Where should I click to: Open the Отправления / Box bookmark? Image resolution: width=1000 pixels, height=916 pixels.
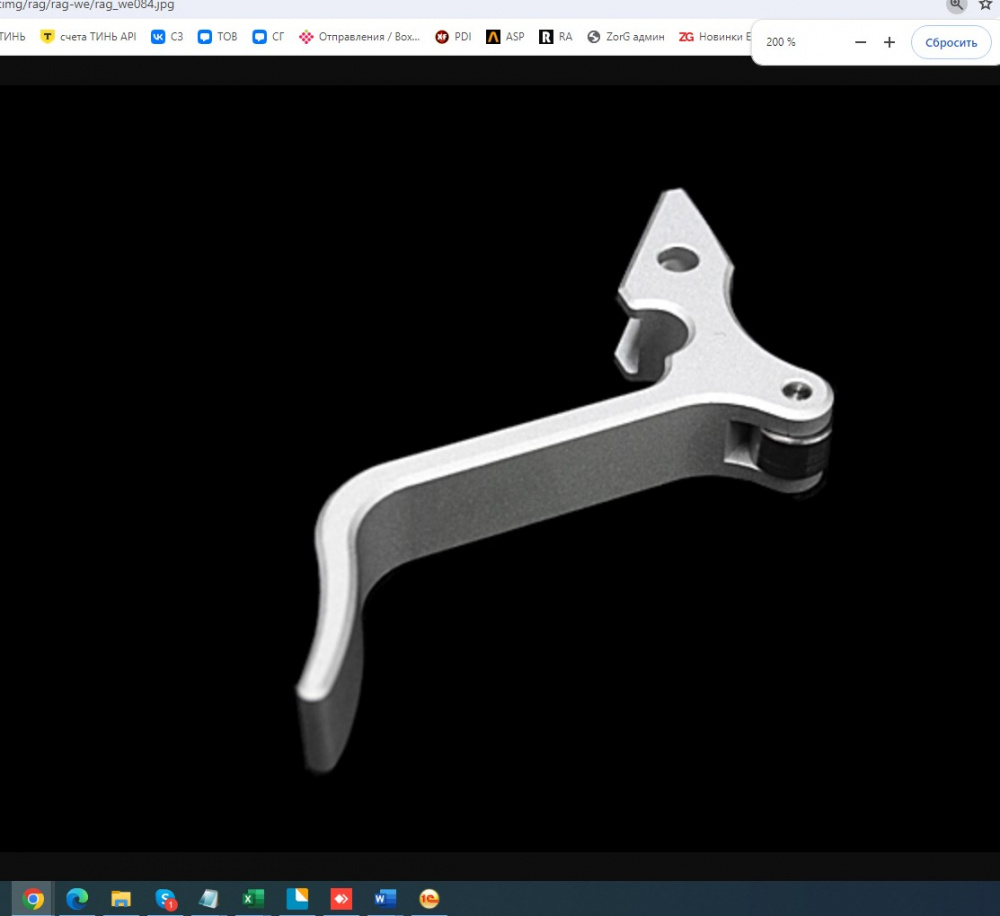pos(360,37)
